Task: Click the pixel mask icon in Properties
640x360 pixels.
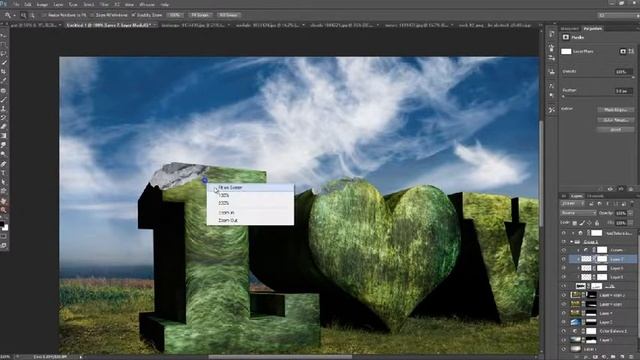Action: pyautogui.click(x=623, y=51)
